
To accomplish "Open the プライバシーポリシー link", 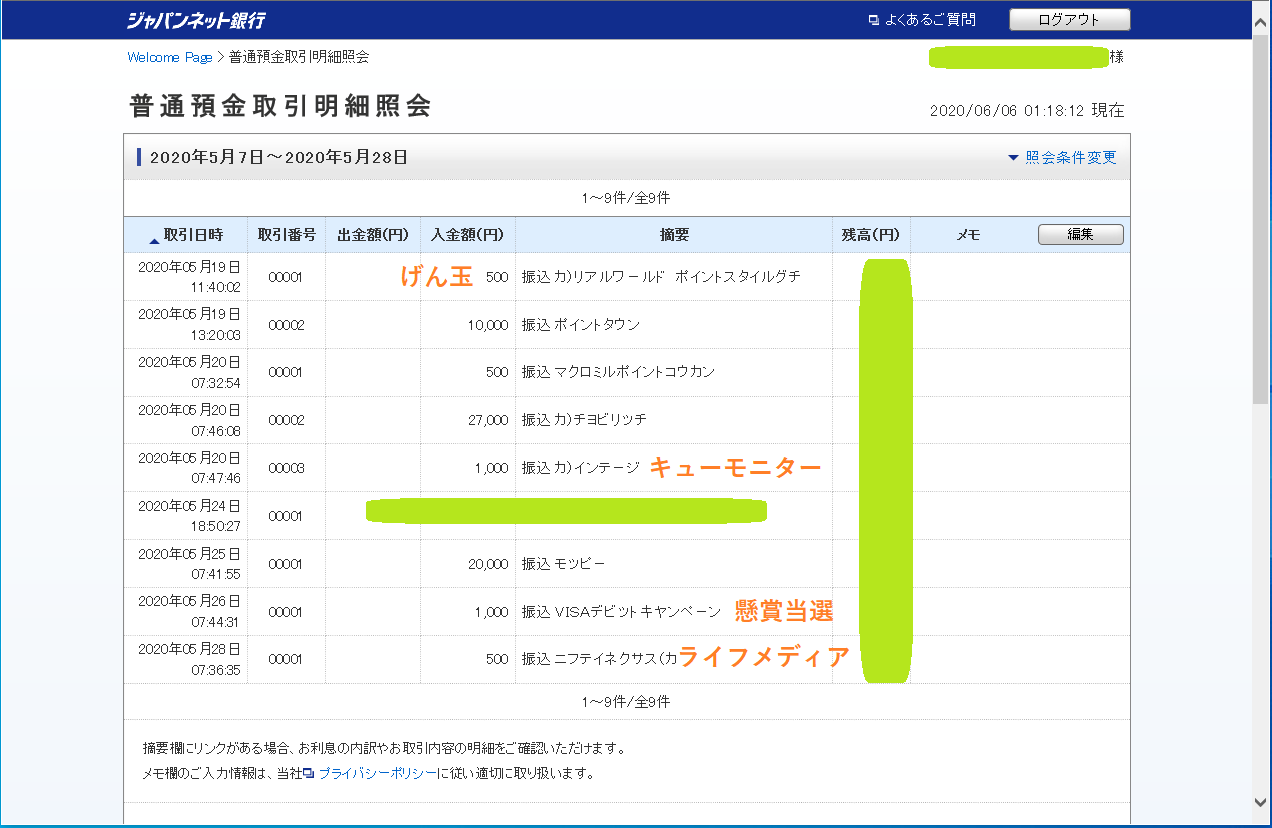I will pos(377,773).
